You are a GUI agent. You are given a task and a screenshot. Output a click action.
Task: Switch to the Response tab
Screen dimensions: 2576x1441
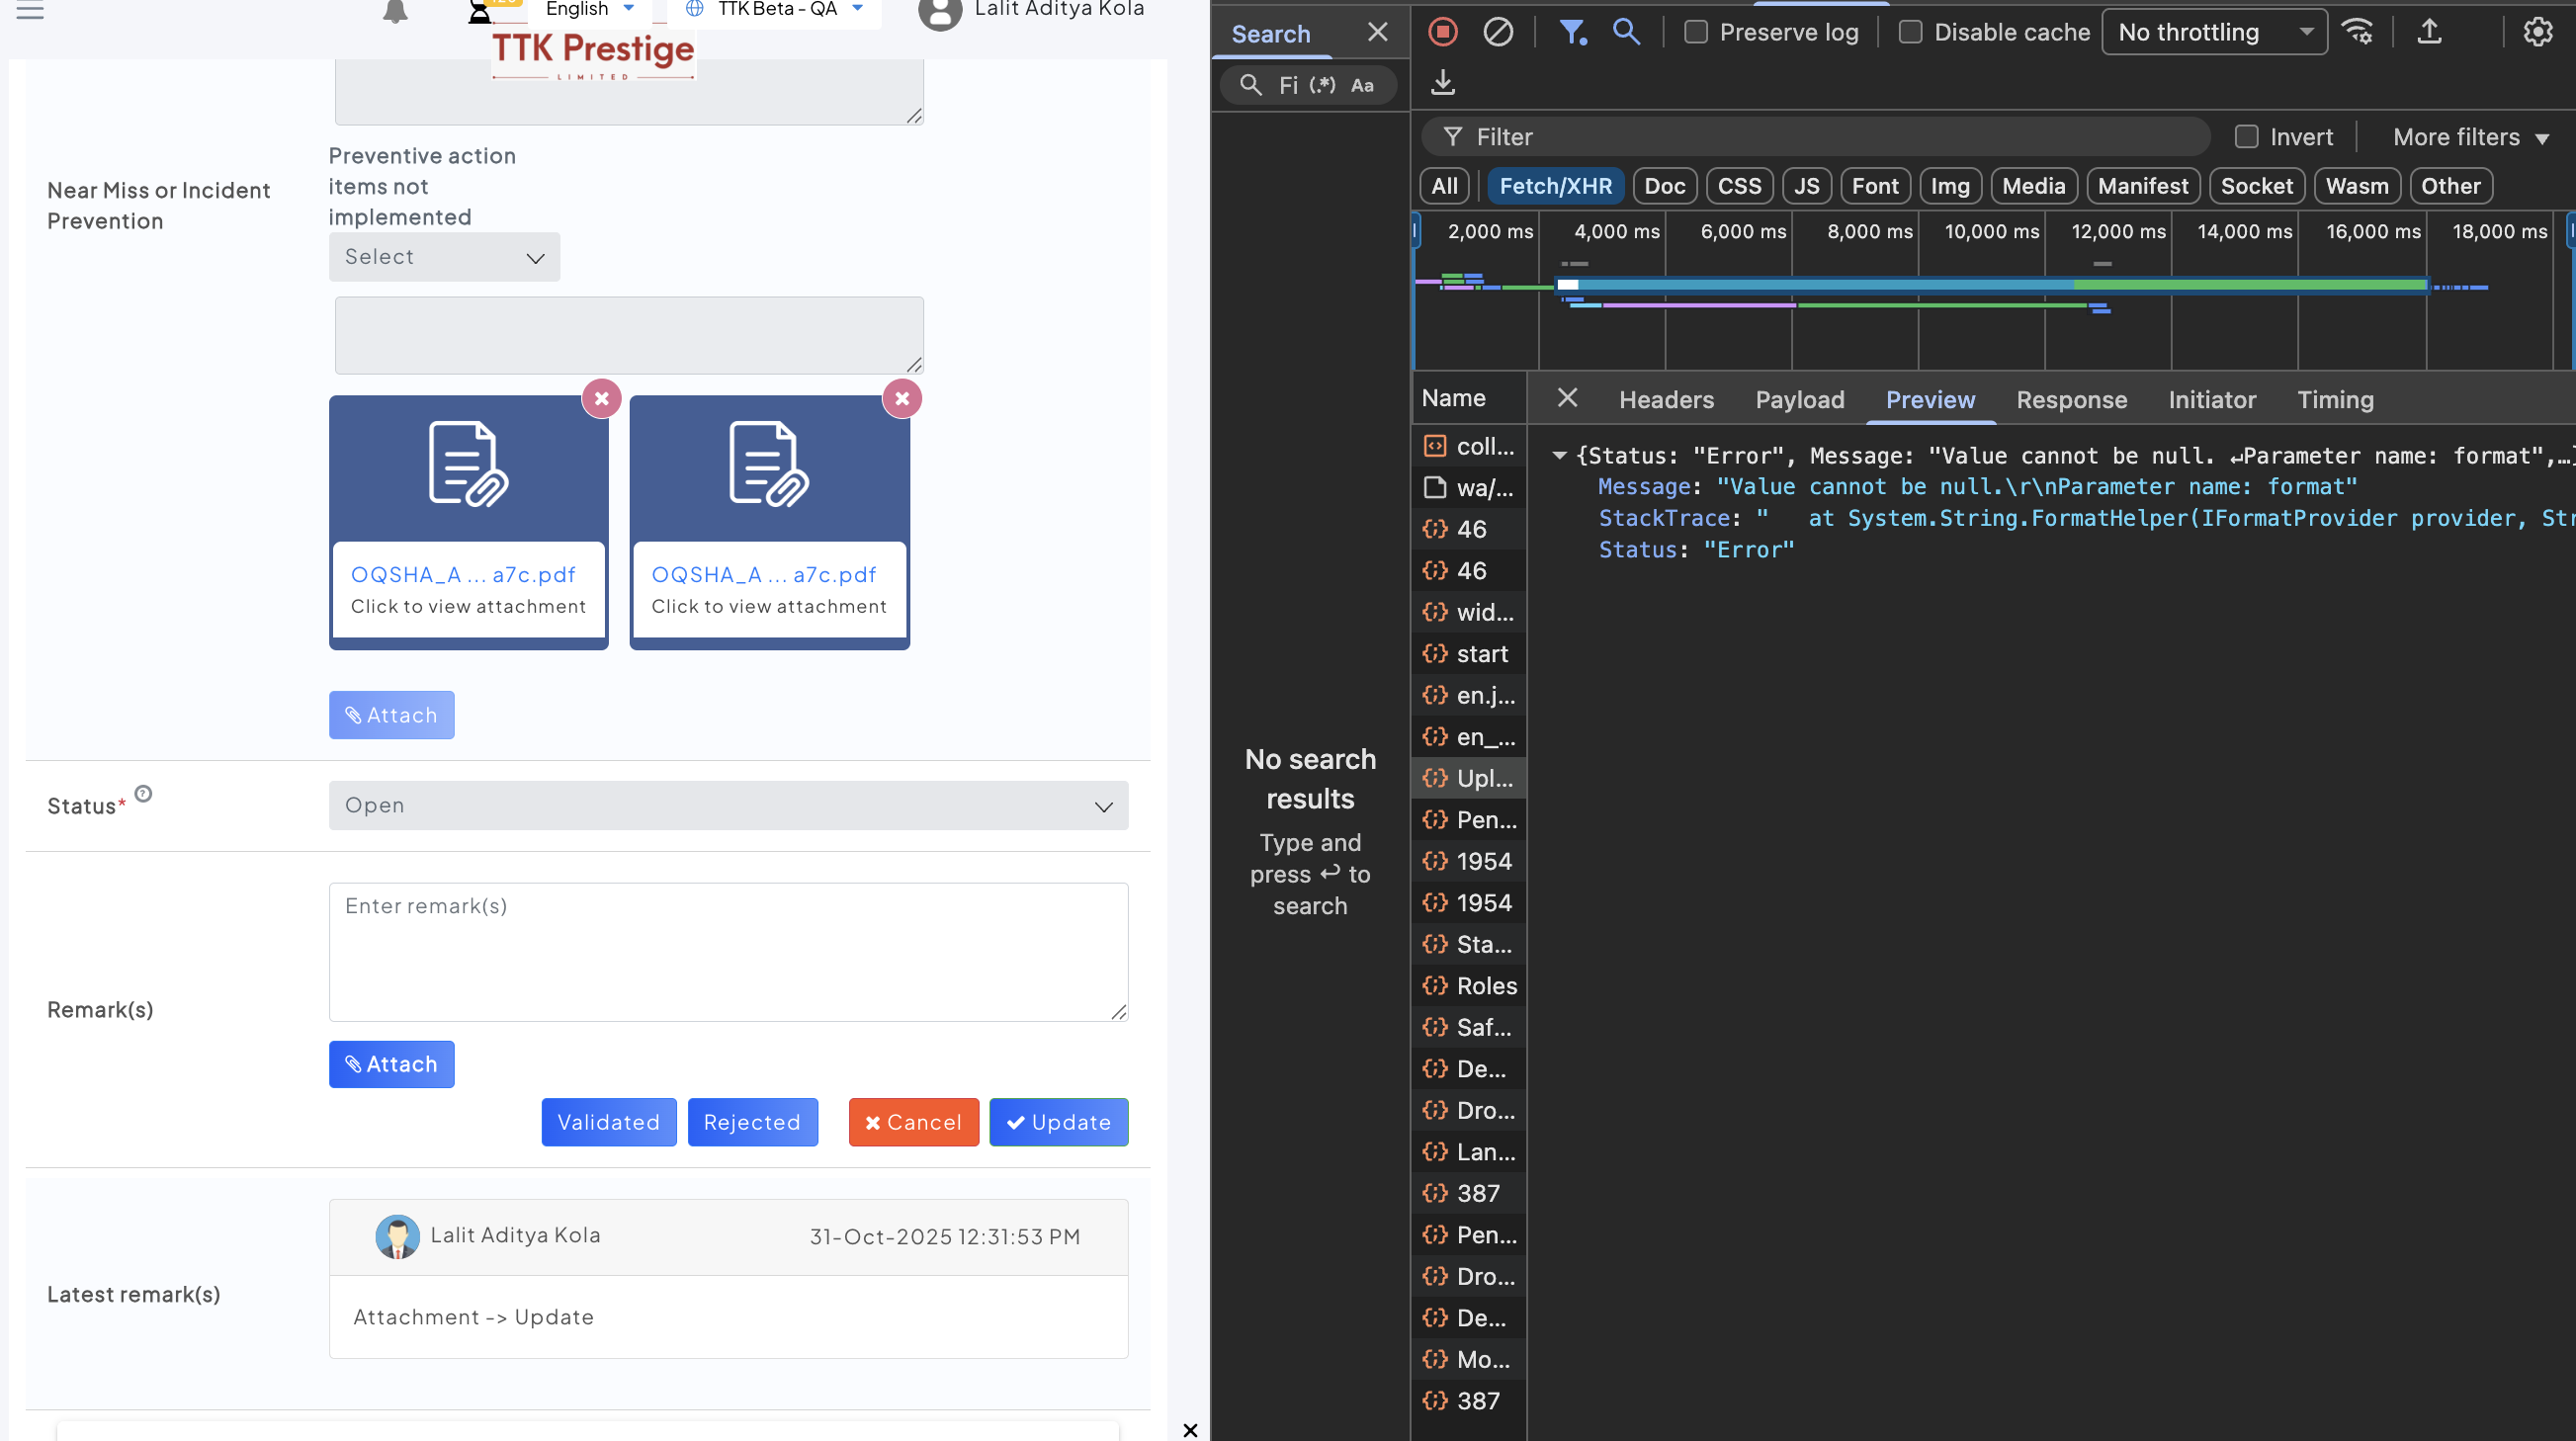[2071, 400]
